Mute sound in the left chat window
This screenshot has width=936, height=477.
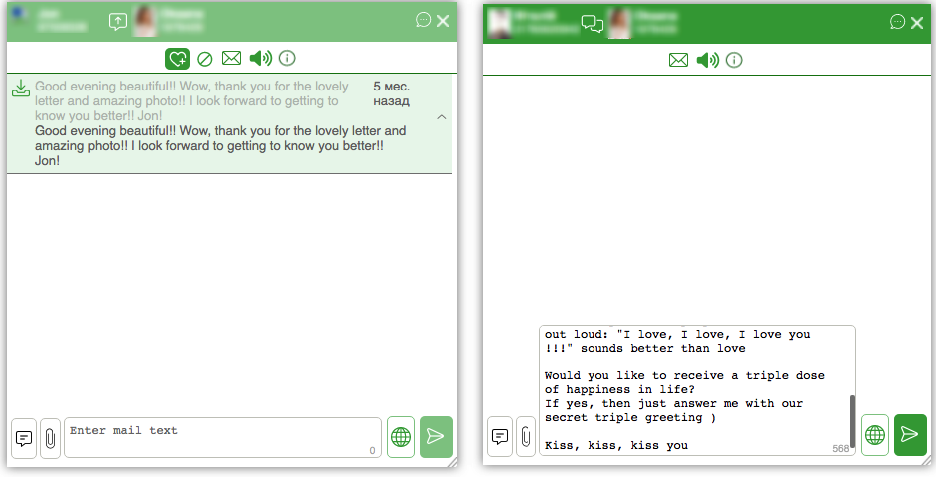point(261,58)
